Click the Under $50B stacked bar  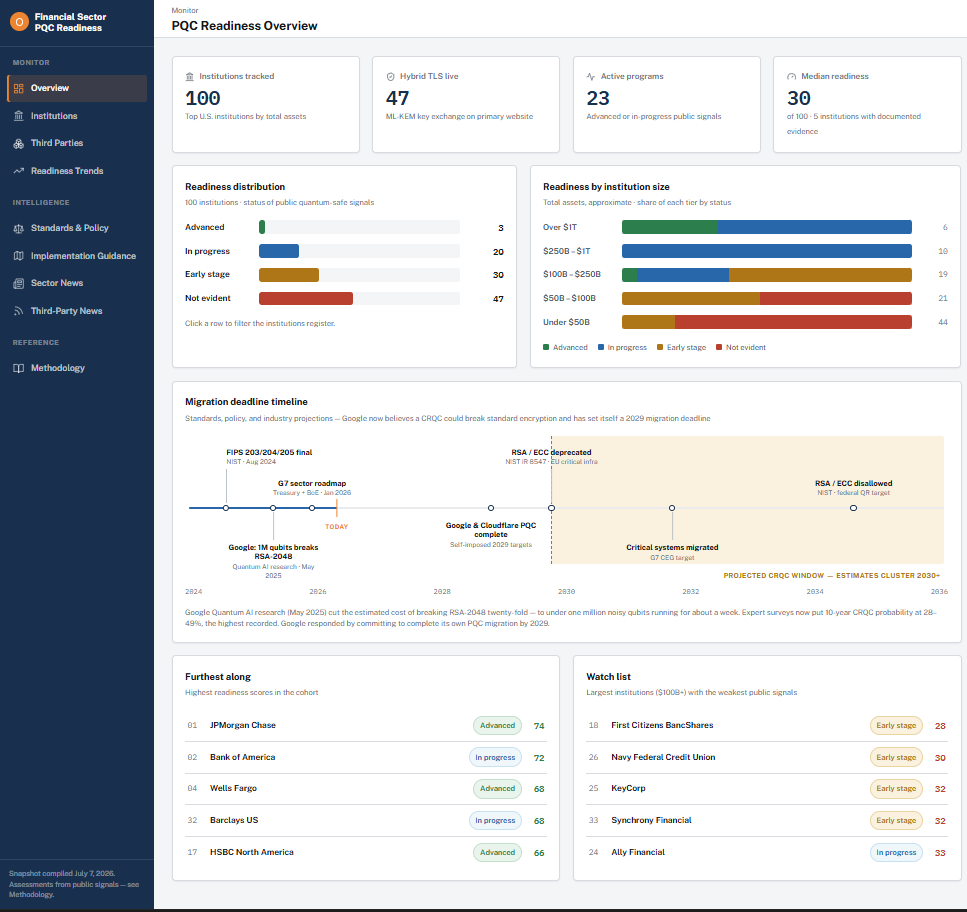(767, 322)
